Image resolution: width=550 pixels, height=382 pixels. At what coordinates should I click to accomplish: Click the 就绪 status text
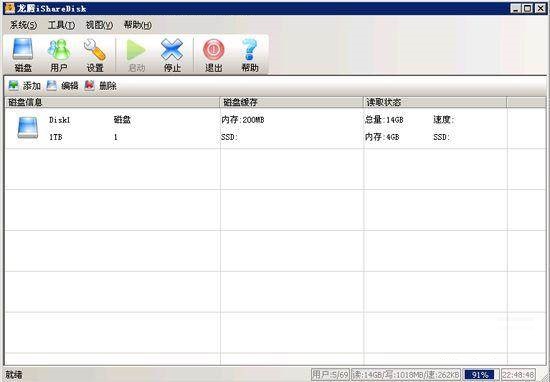pyautogui.click(x=14, y=375)
